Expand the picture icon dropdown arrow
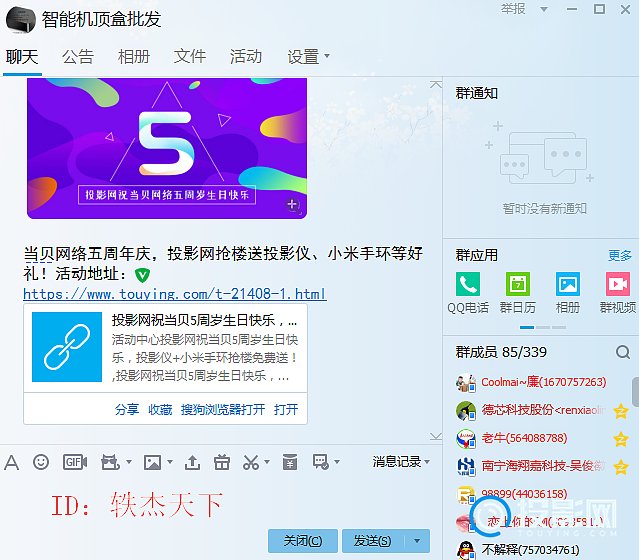The image size is (639, 560). [170, 462]
